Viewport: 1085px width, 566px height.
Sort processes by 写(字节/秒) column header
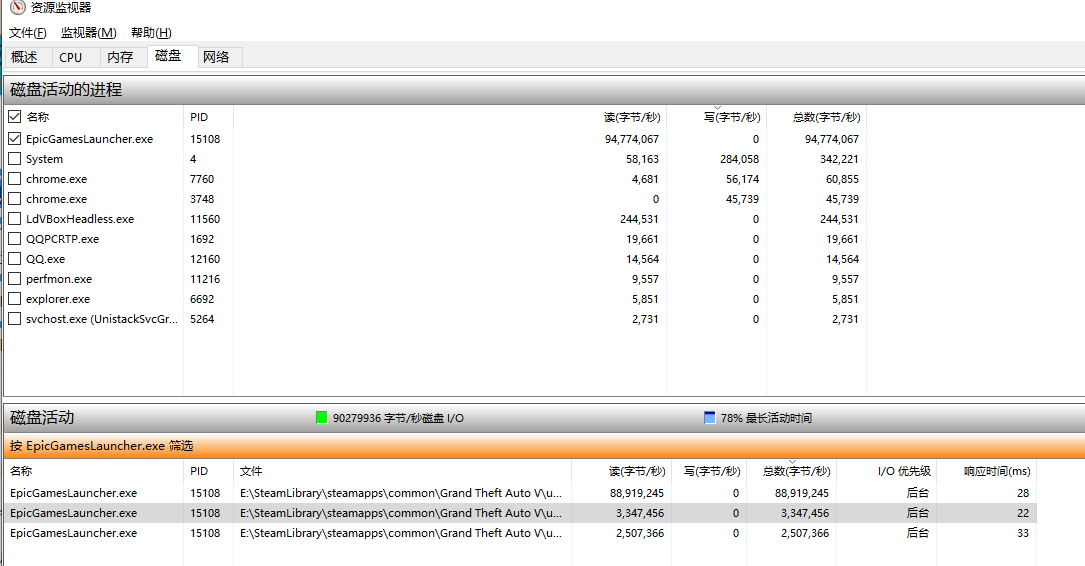(716, 117)
